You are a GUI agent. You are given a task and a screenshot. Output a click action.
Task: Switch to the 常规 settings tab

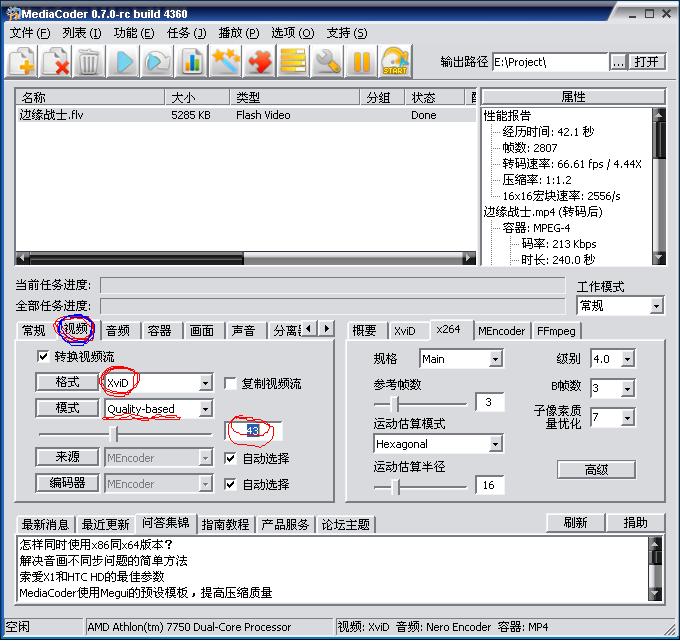click(34, 331)
